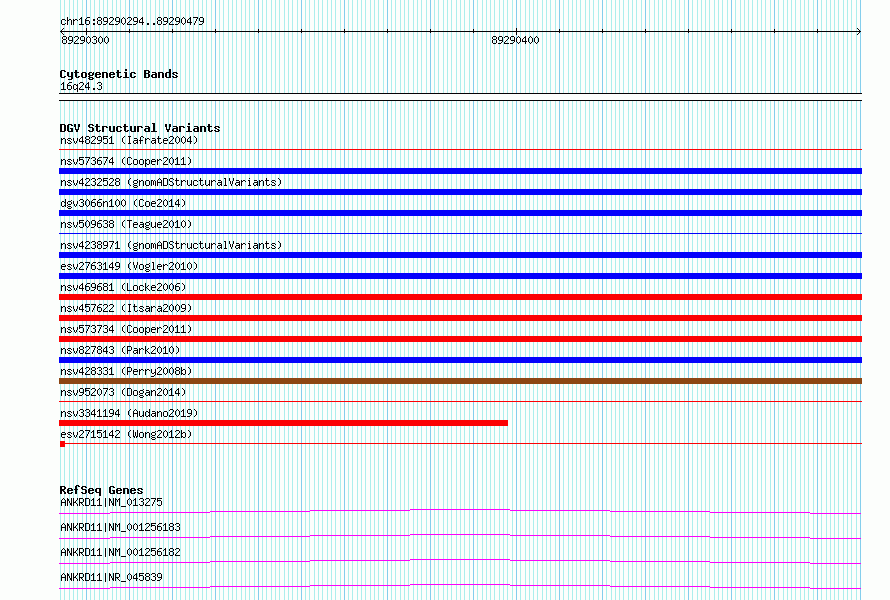The image size is (890, 600).
Task: Open variant nsv573674 (Cooper2011) label
Action: tap(126, 161)
